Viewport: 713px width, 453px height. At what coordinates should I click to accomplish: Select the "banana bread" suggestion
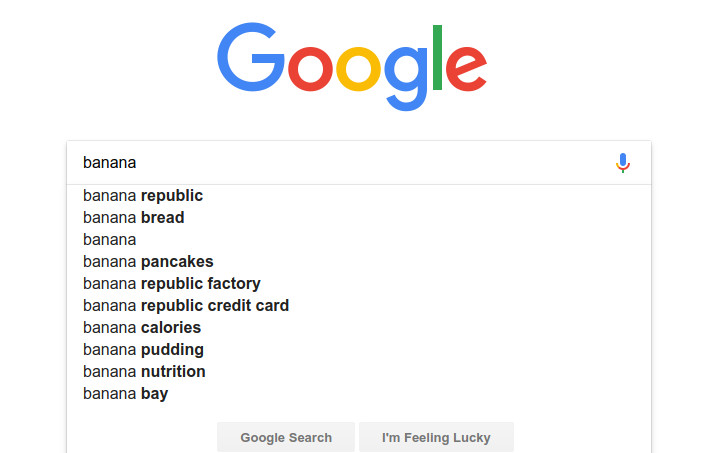coord(359,217)
